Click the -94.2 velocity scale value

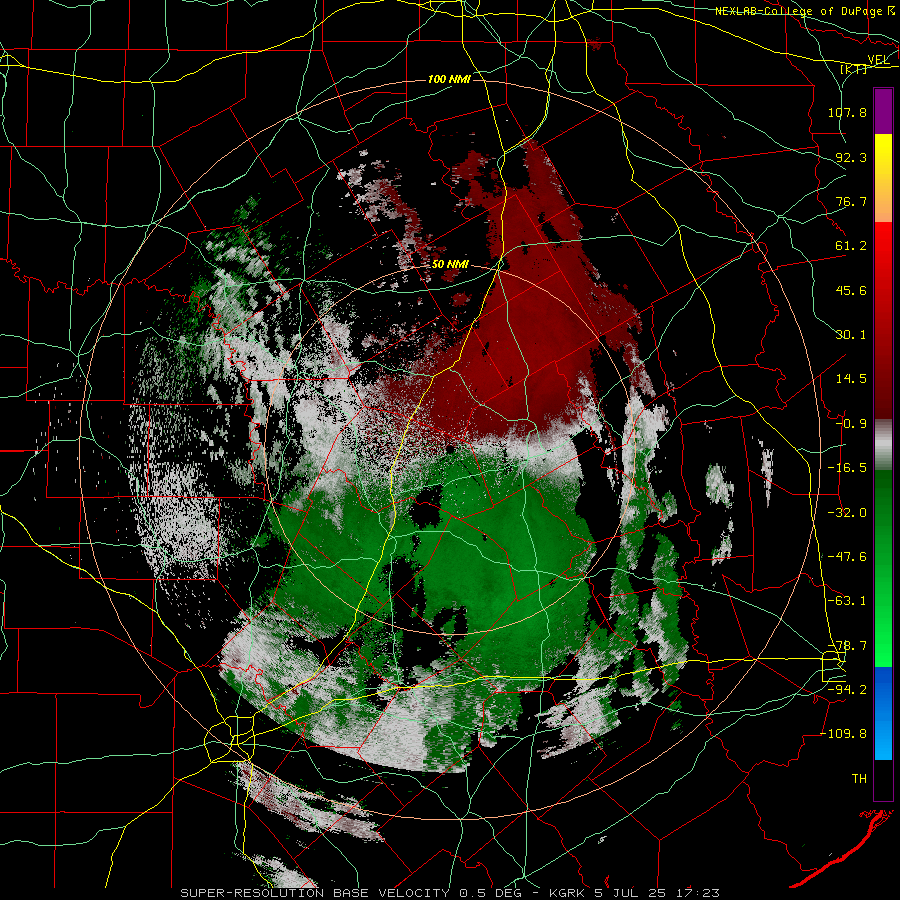pos(847,690)
